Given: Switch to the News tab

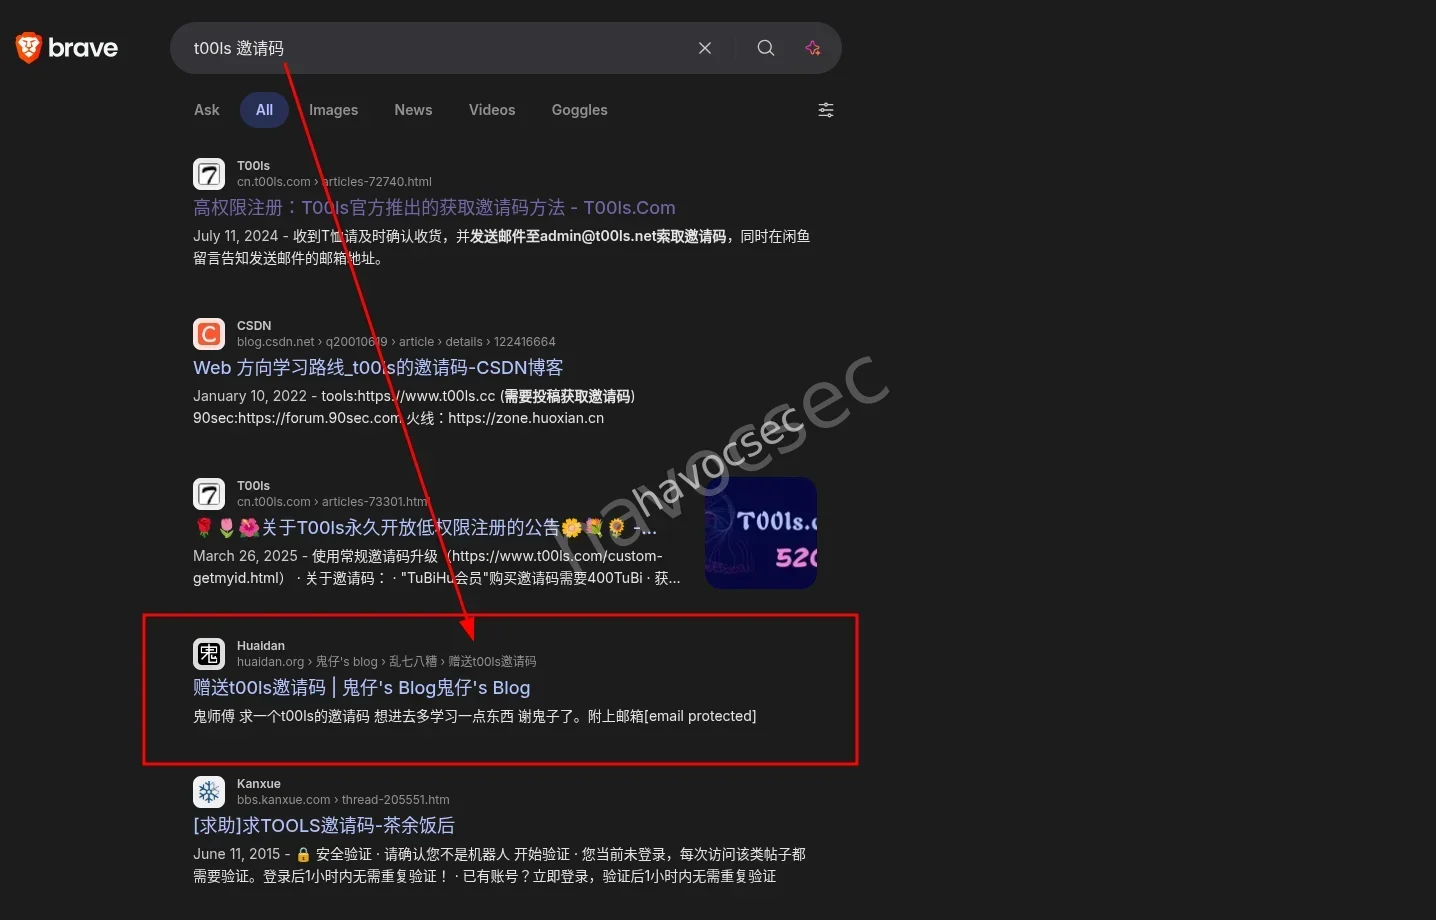Looking at the screenshot, I should (413, 110).
